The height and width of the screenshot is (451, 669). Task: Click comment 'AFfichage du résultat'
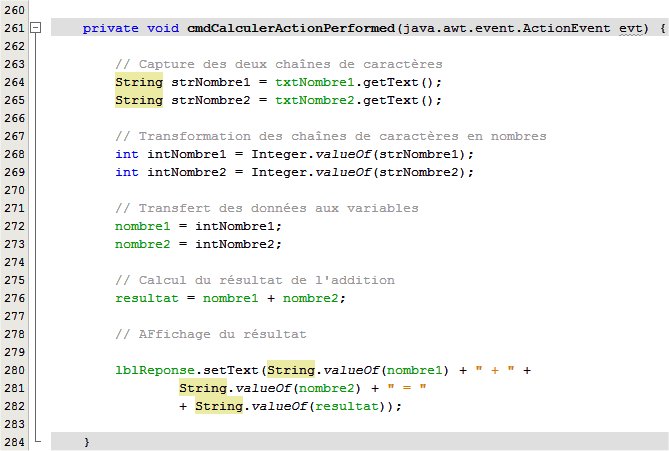(x=211, y=334)
